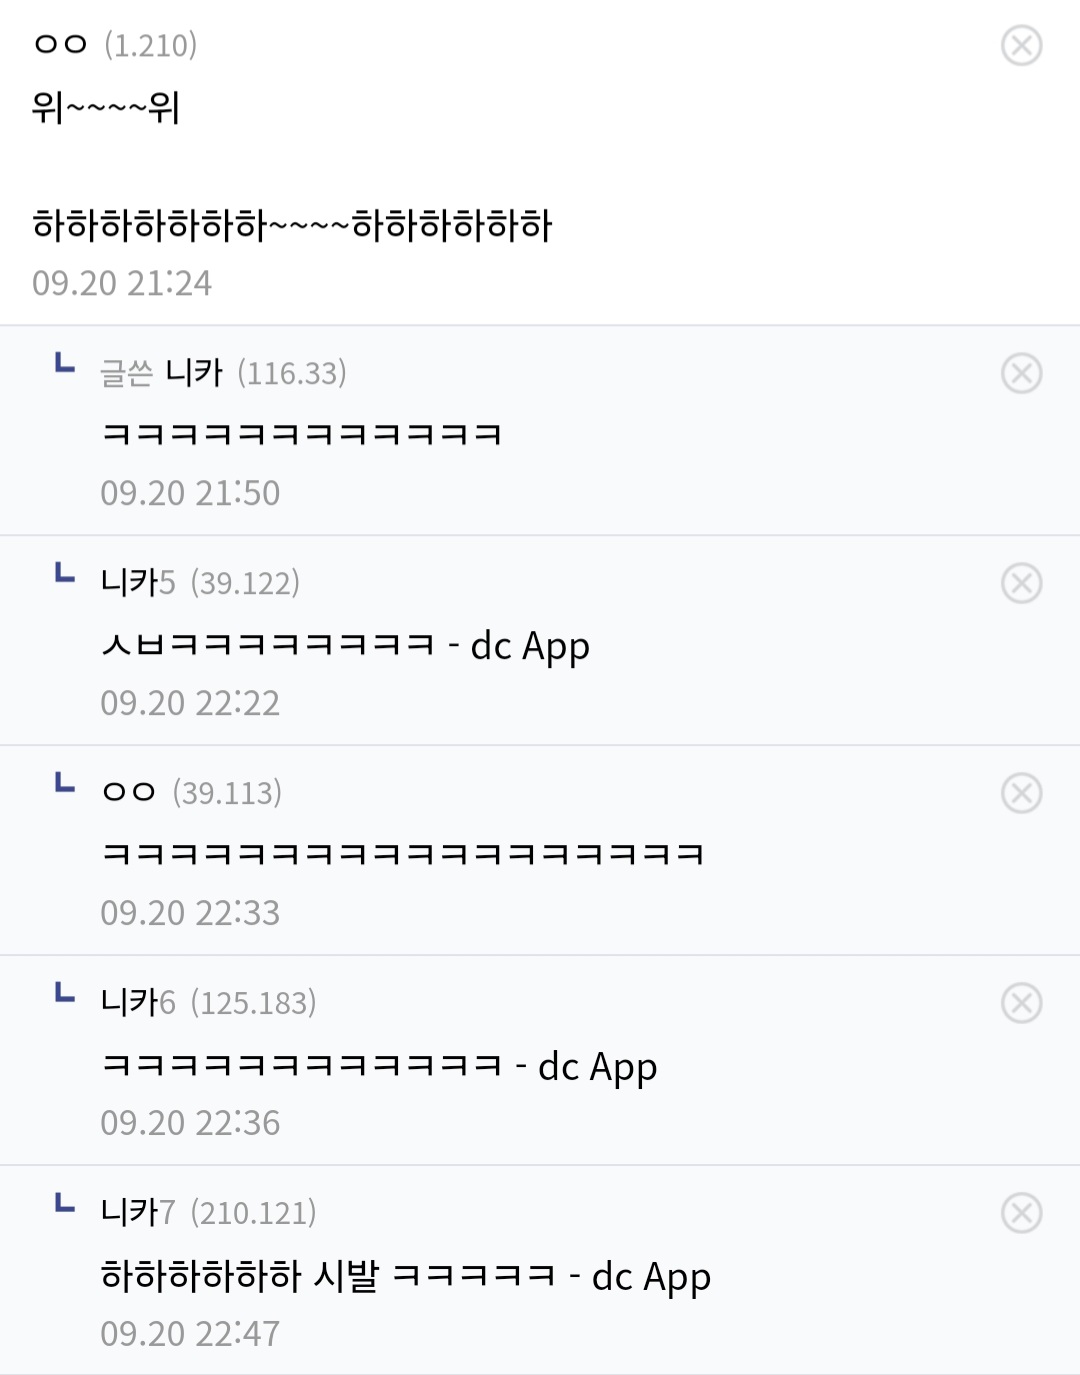Delete the reply by 글쓴 니카 (116.33)
1080x1375 pixels.
point(1021,373)
